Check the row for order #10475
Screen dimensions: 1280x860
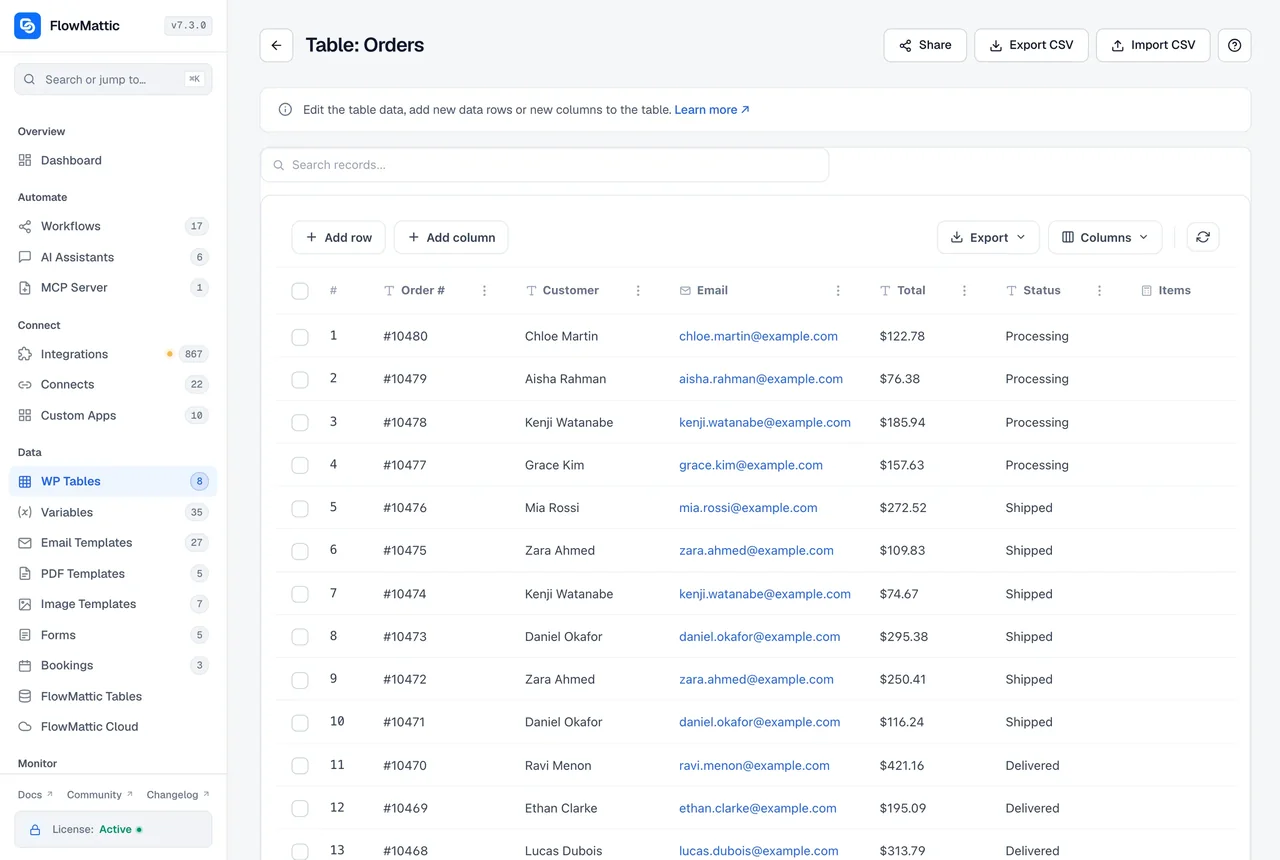point(300,551)
